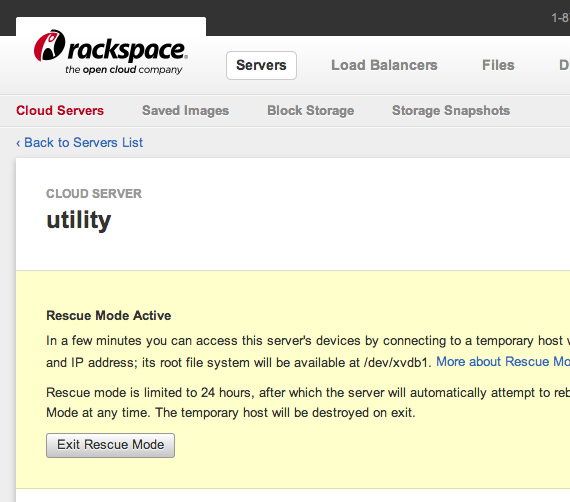This screenshot has width=570, height=502.
Task: Open More about Rescue Mode link
Action: pos(503,362)
